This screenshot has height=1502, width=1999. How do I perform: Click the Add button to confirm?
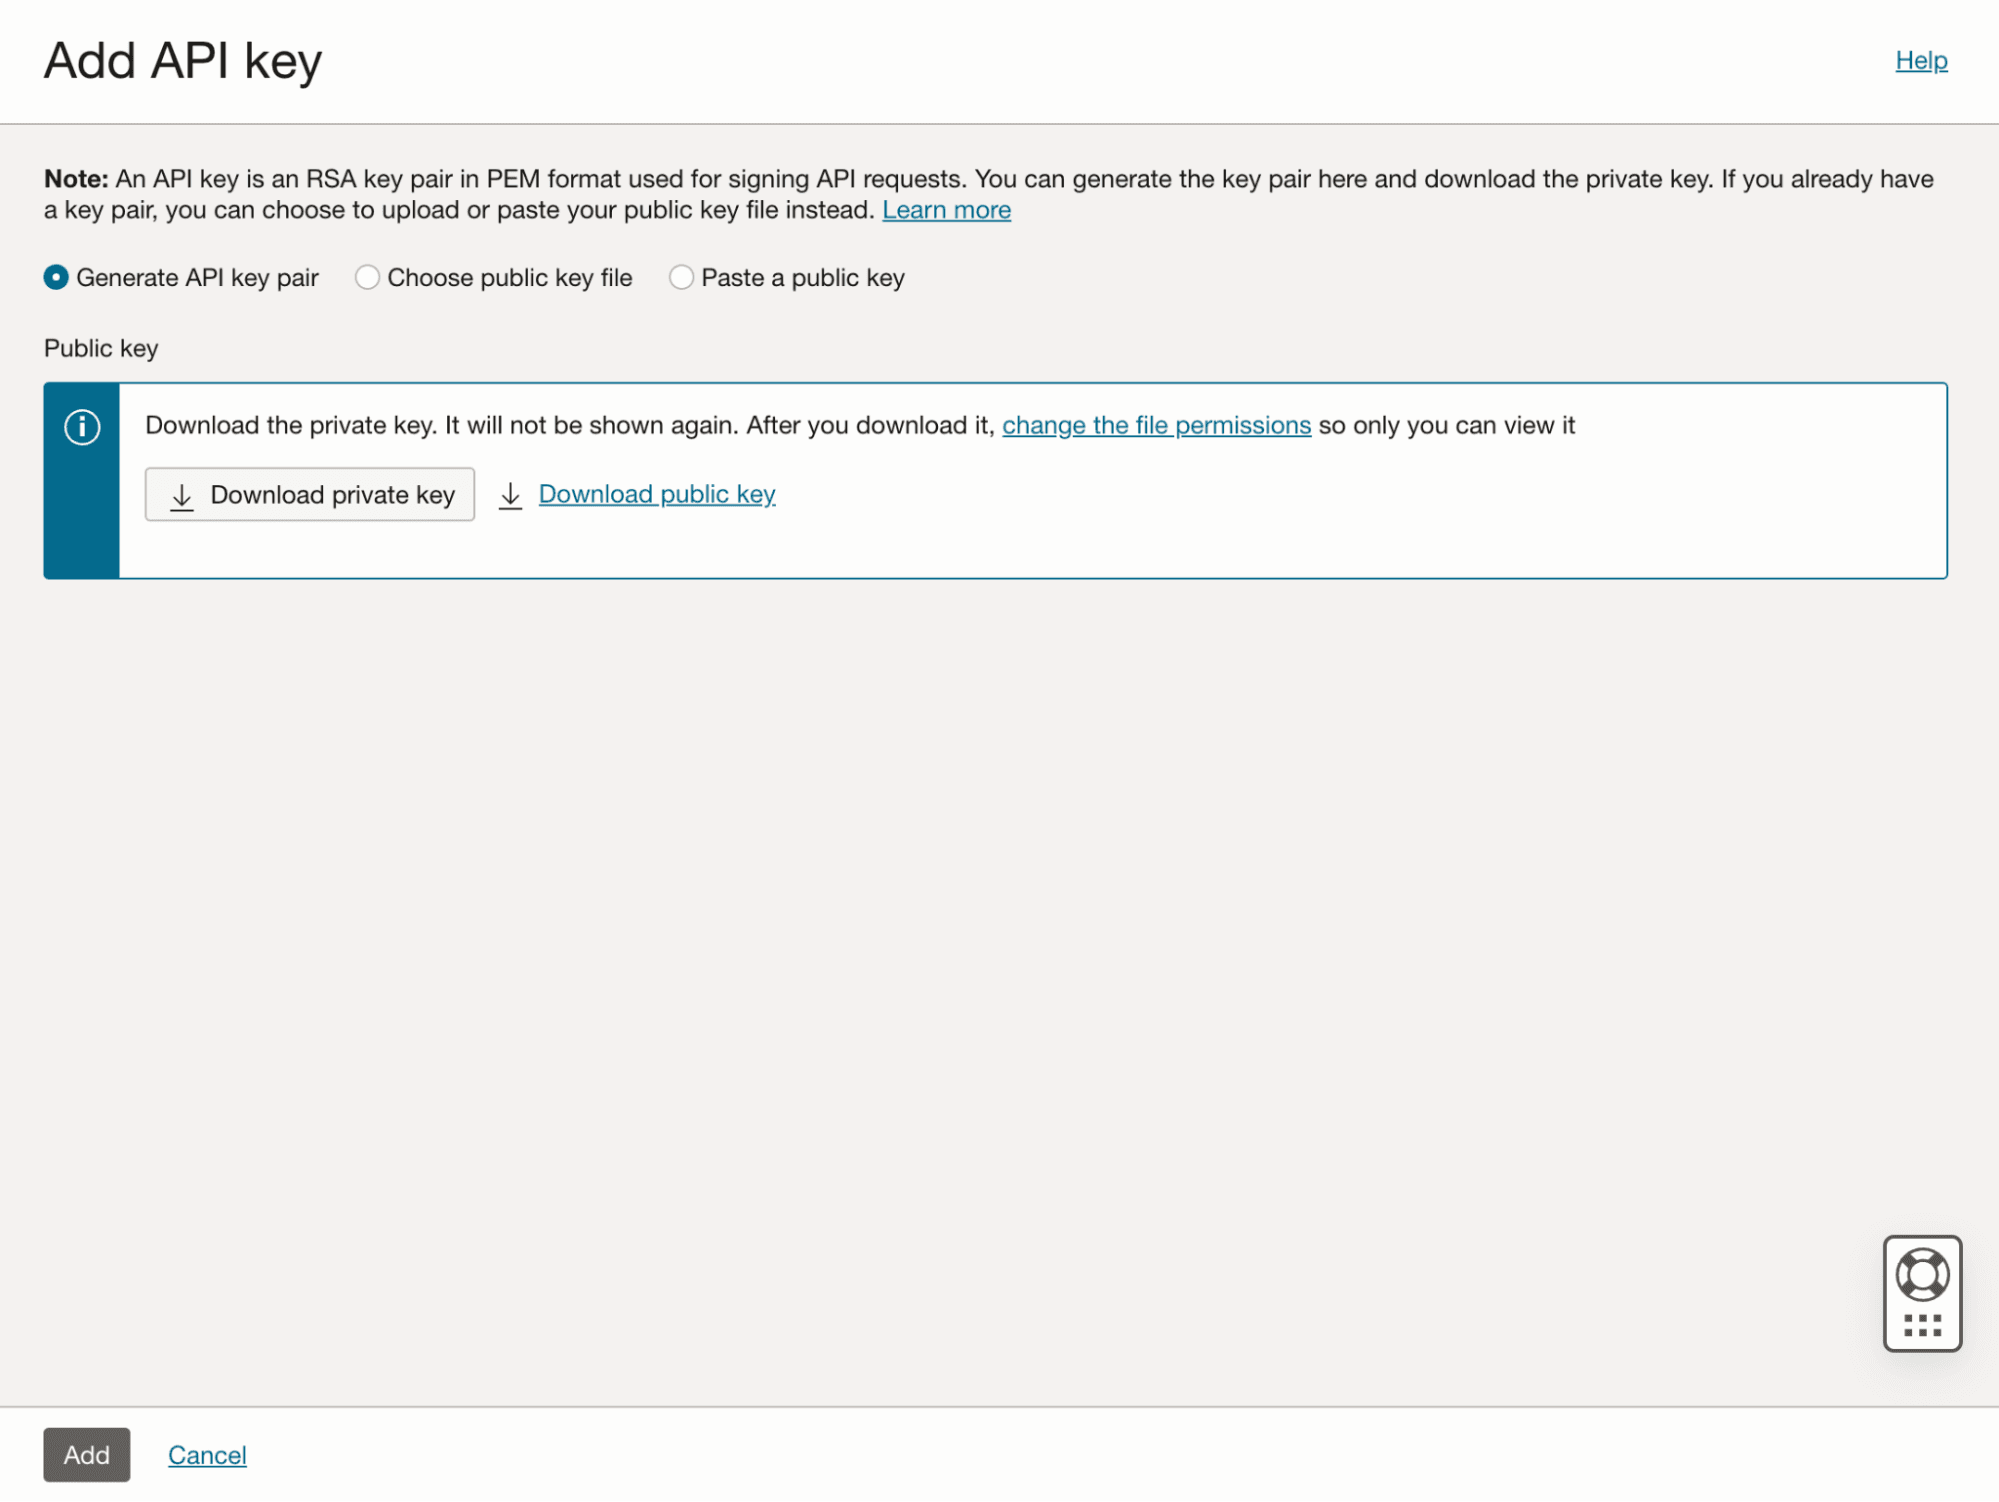click(85, 1453)
